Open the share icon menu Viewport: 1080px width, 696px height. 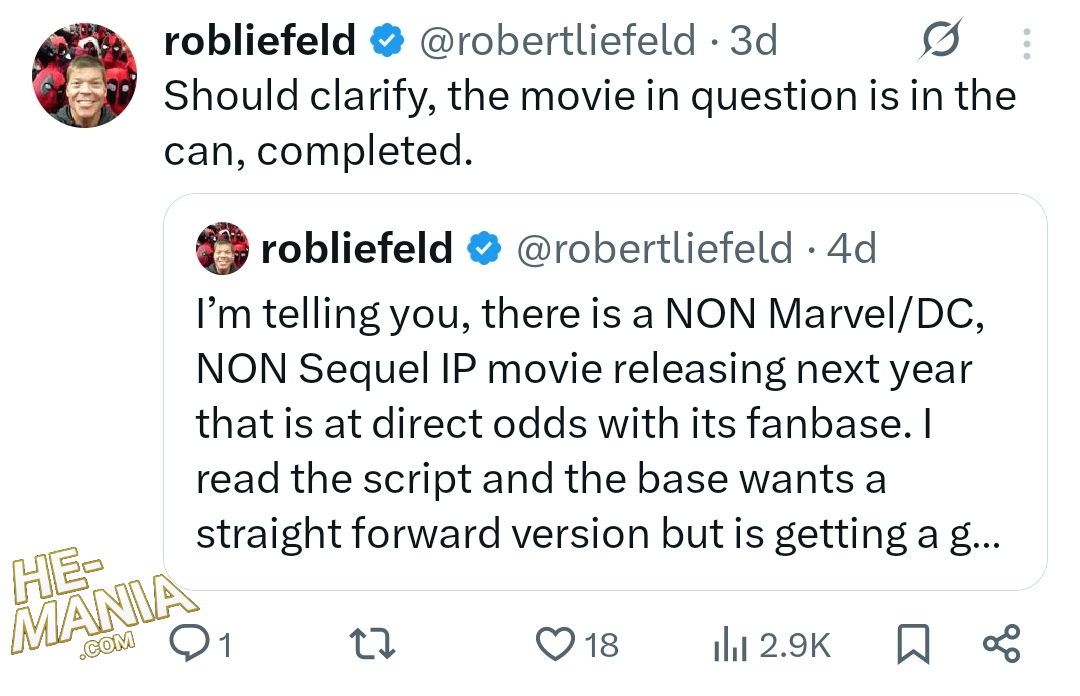click(x=1001, y=644)
